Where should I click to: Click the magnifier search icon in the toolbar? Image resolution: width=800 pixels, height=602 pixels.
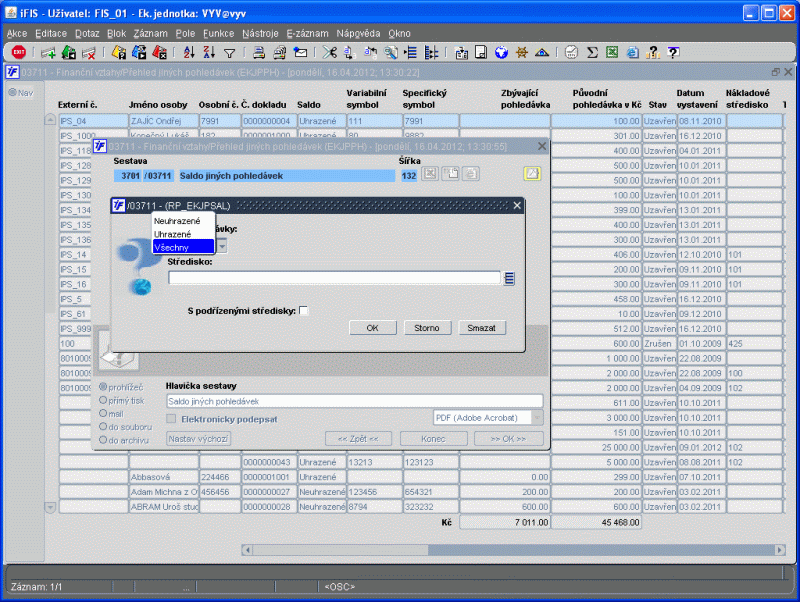point(391,52)
